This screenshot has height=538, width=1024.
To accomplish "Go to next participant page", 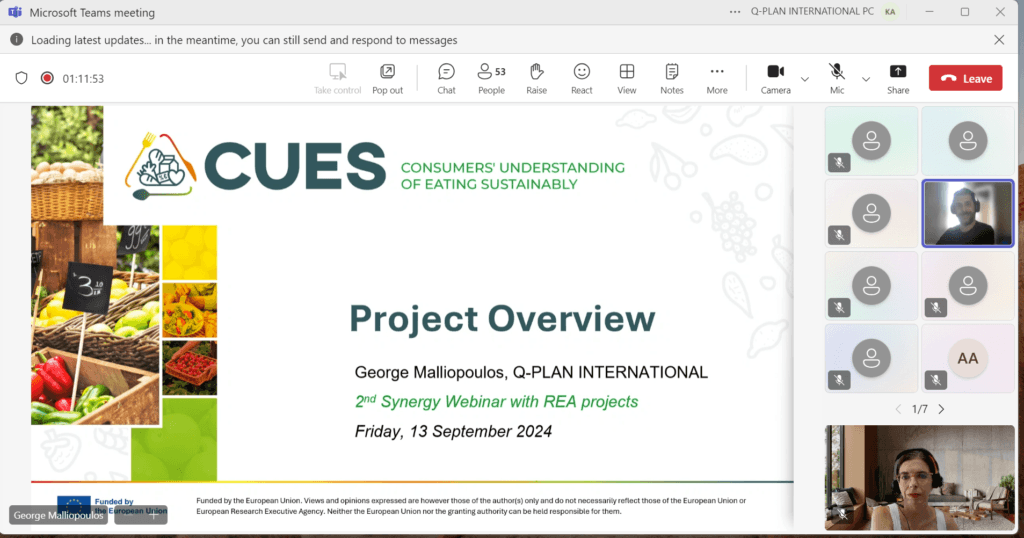I will (x=941, y=409).
